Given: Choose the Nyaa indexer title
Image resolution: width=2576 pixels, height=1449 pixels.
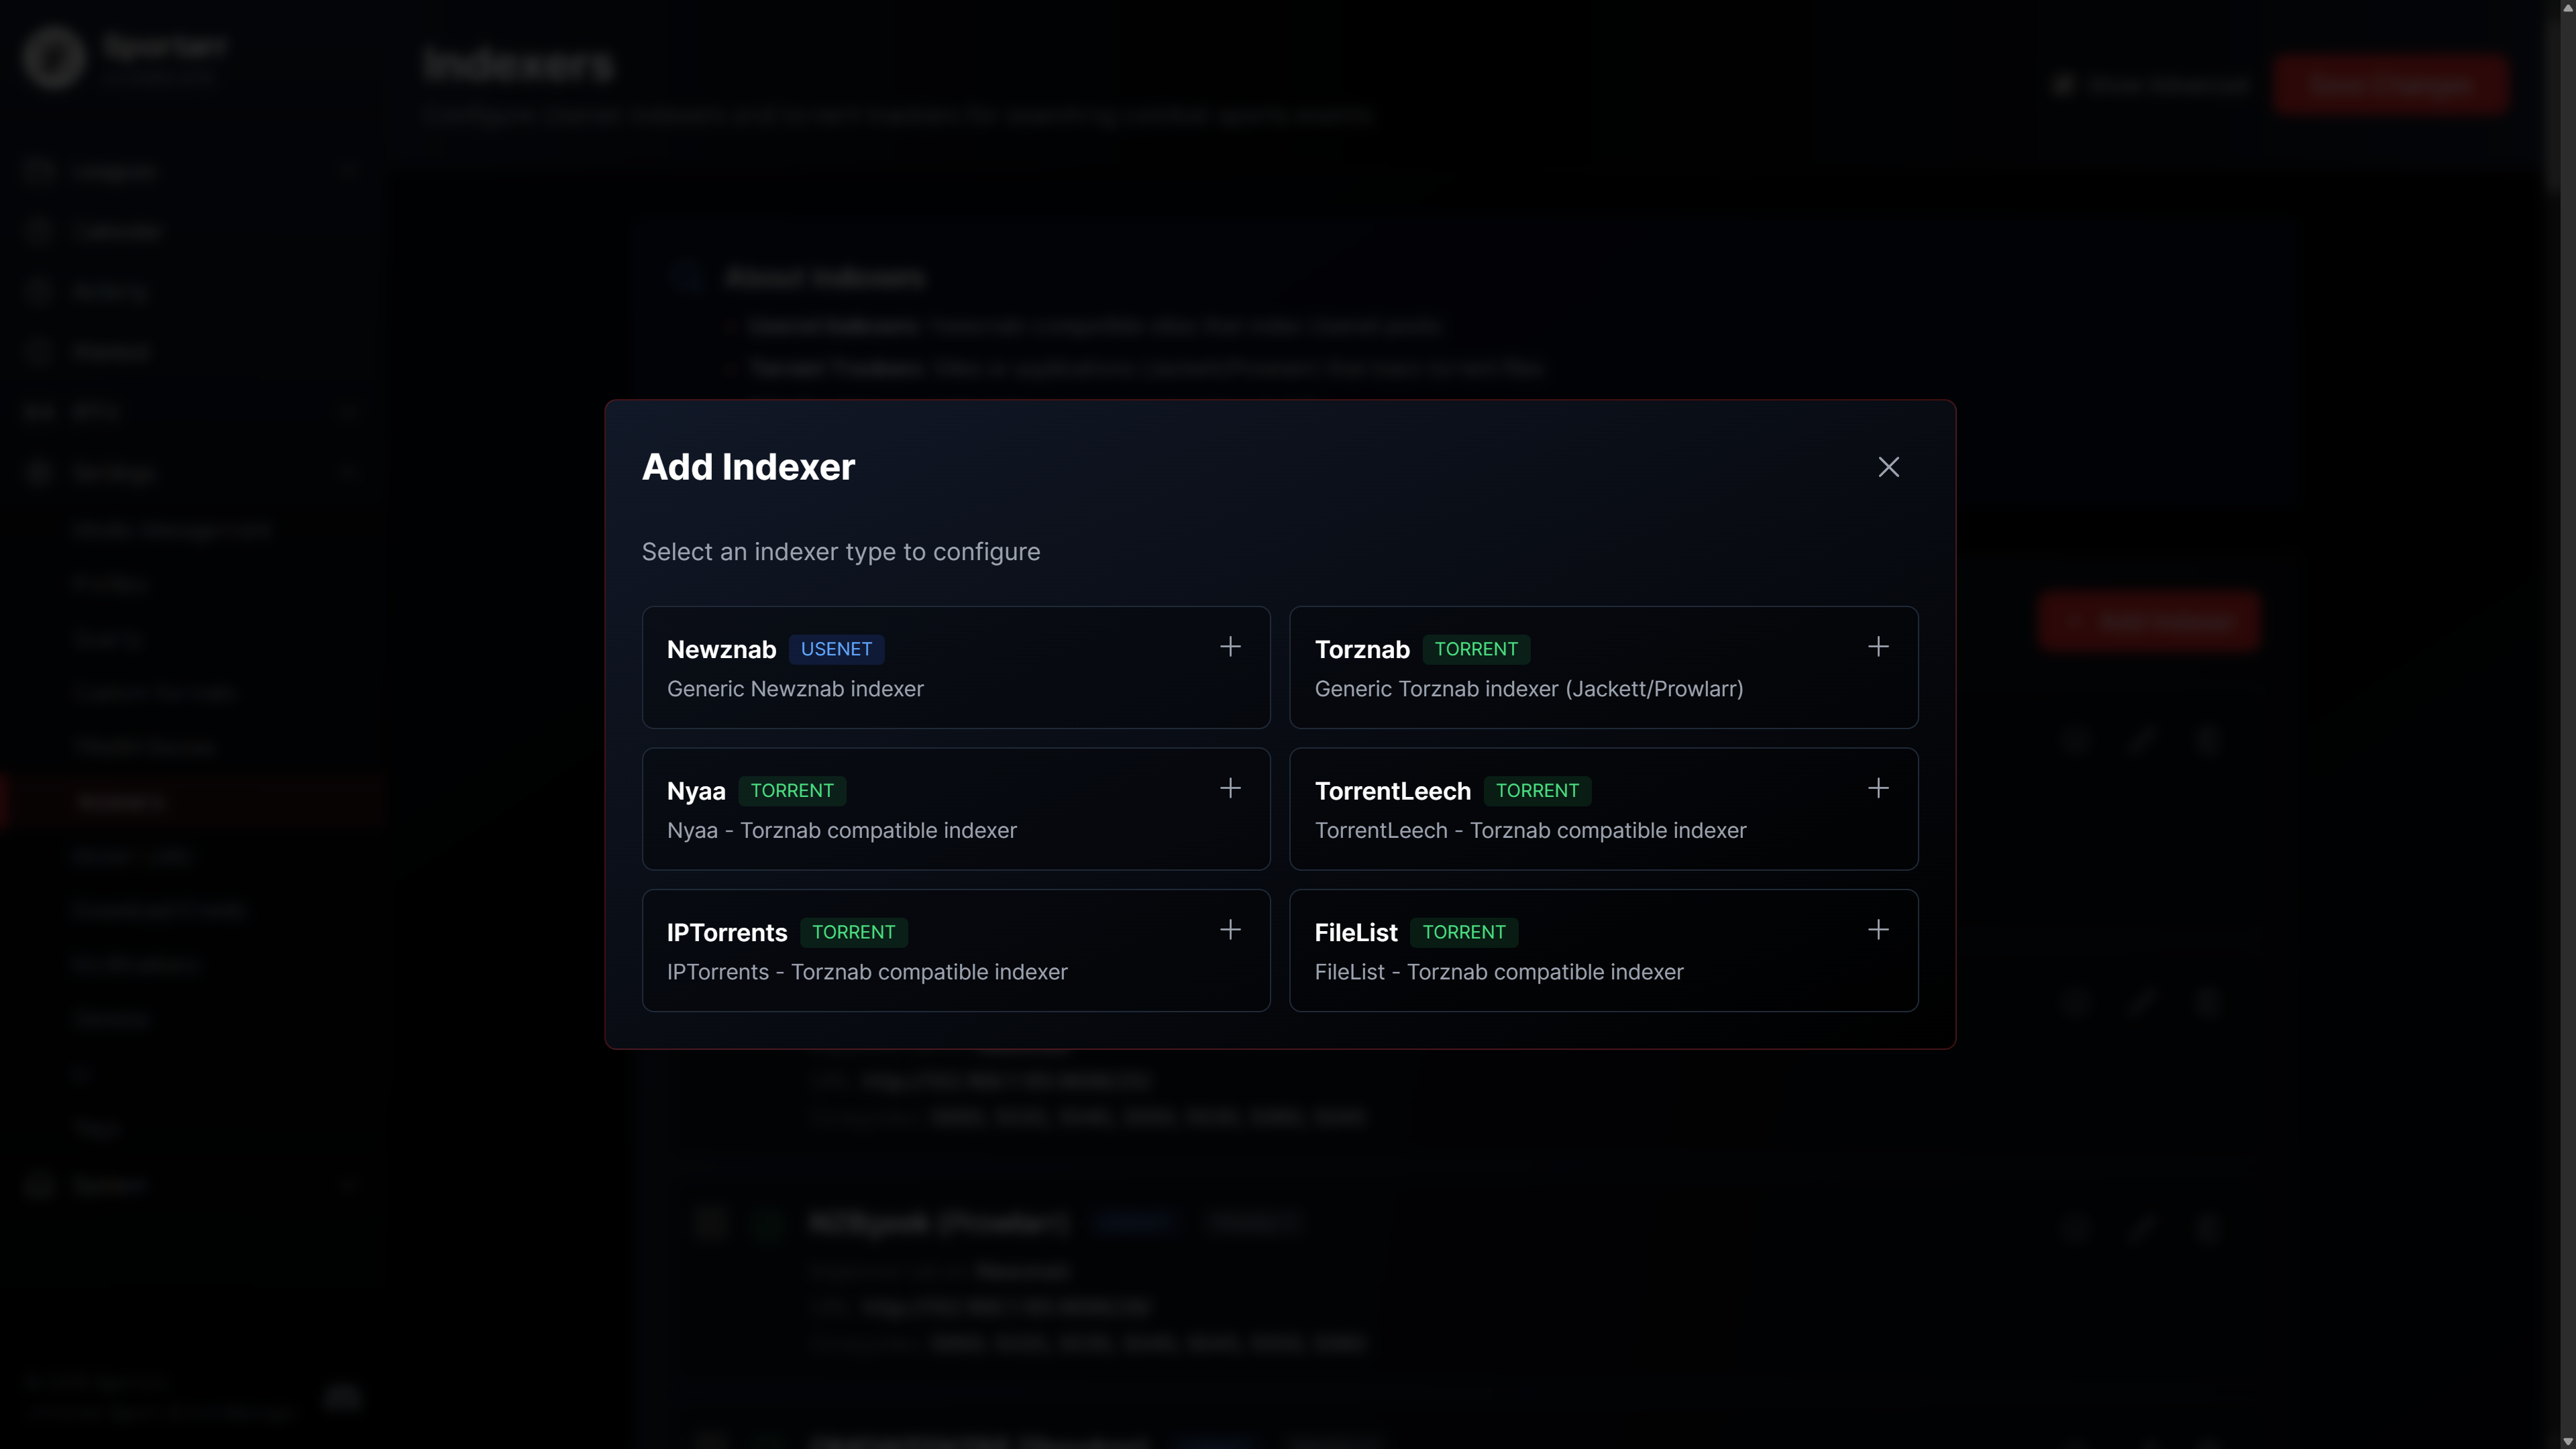Looking at the screenshot, I should tap(696, 792).
